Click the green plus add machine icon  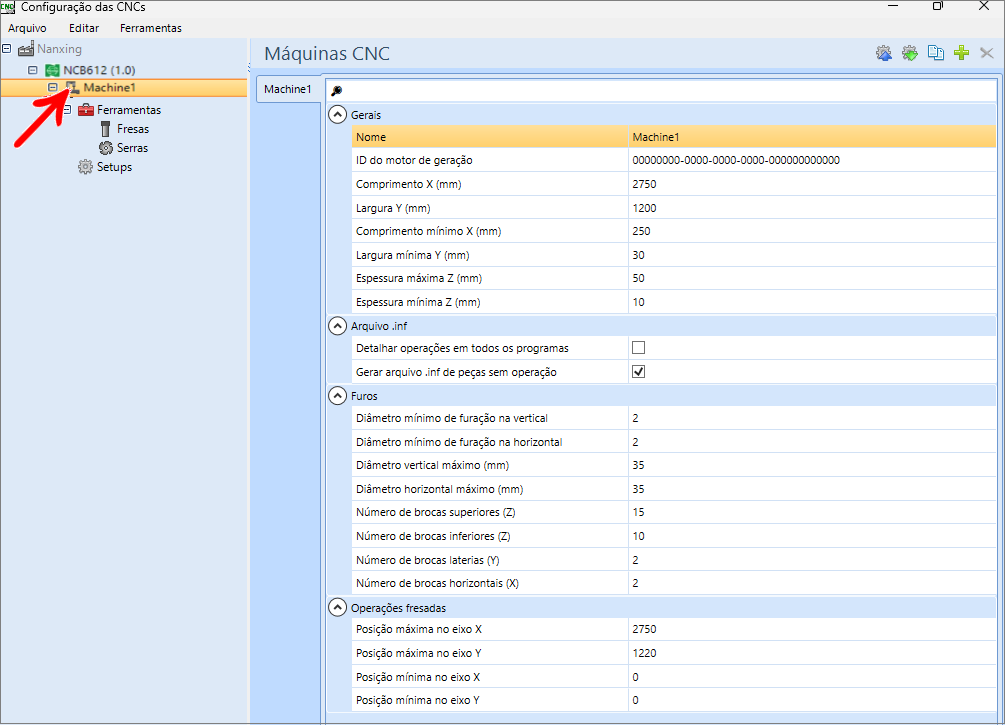pos(961,53)
